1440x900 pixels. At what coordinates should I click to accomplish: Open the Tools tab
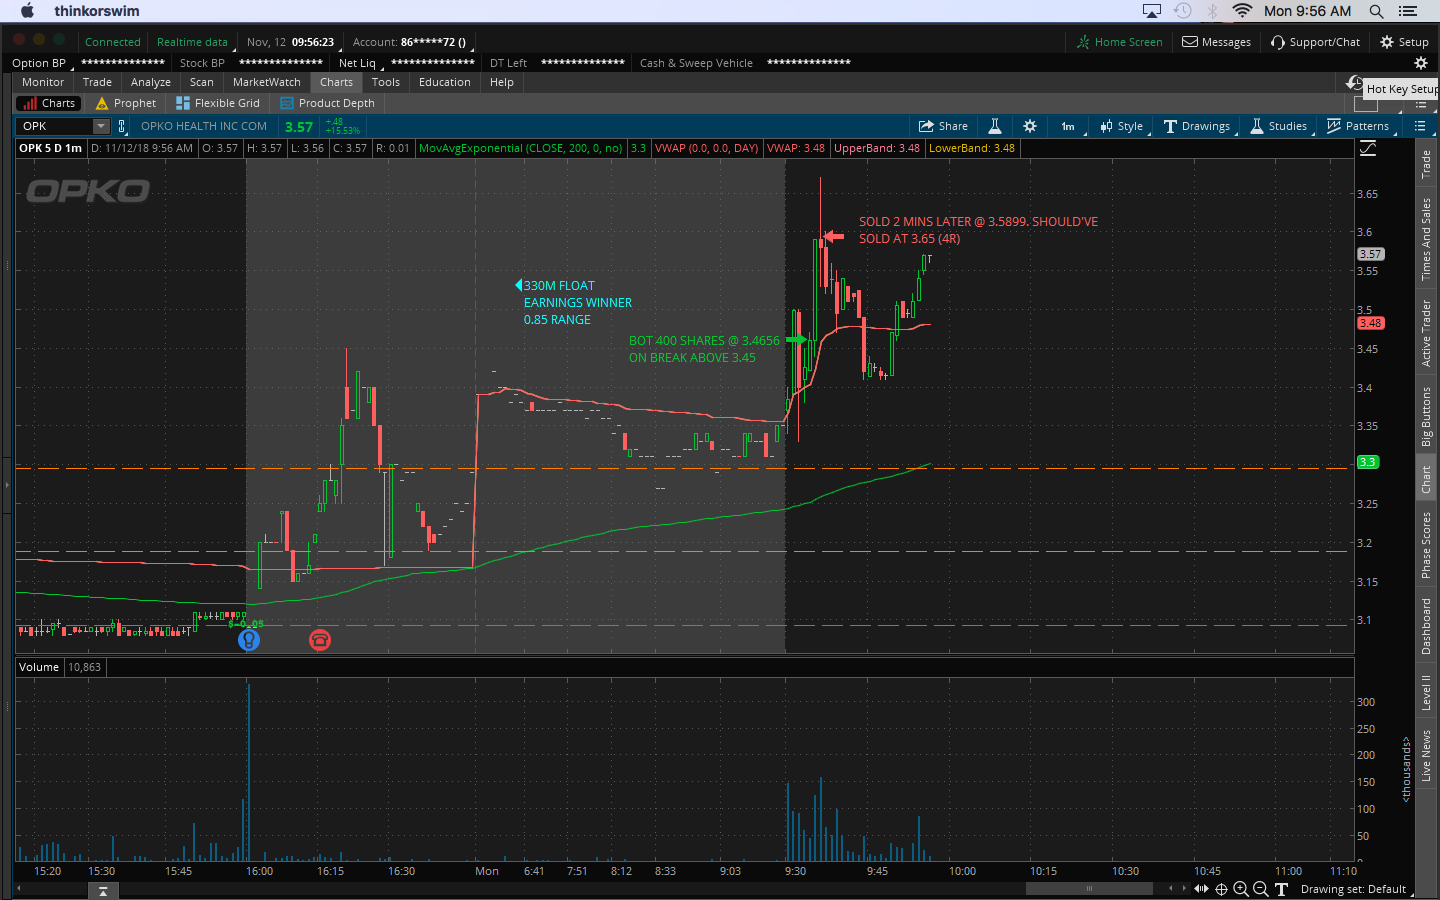pyautogui.click(x=386, y=82)
